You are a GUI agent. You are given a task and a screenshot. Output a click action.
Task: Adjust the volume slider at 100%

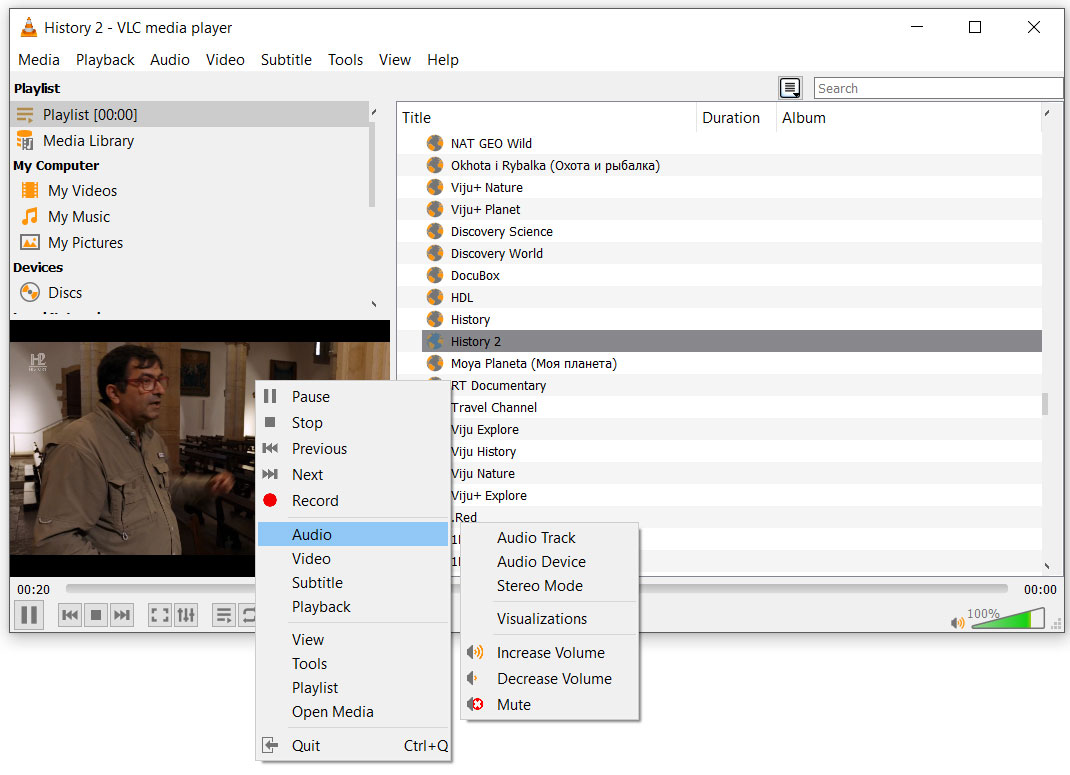(x=1008, y=619)
